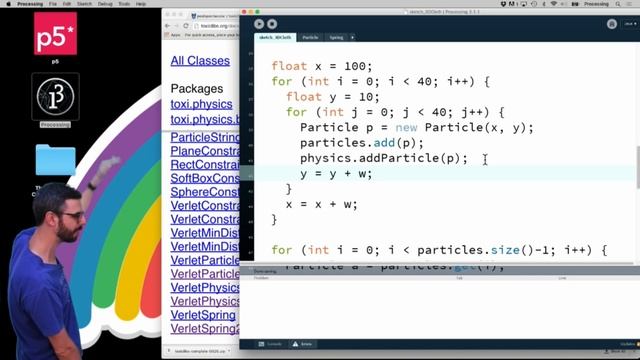
Task: Open the Tools menu
Action: [x=124, y=4]
